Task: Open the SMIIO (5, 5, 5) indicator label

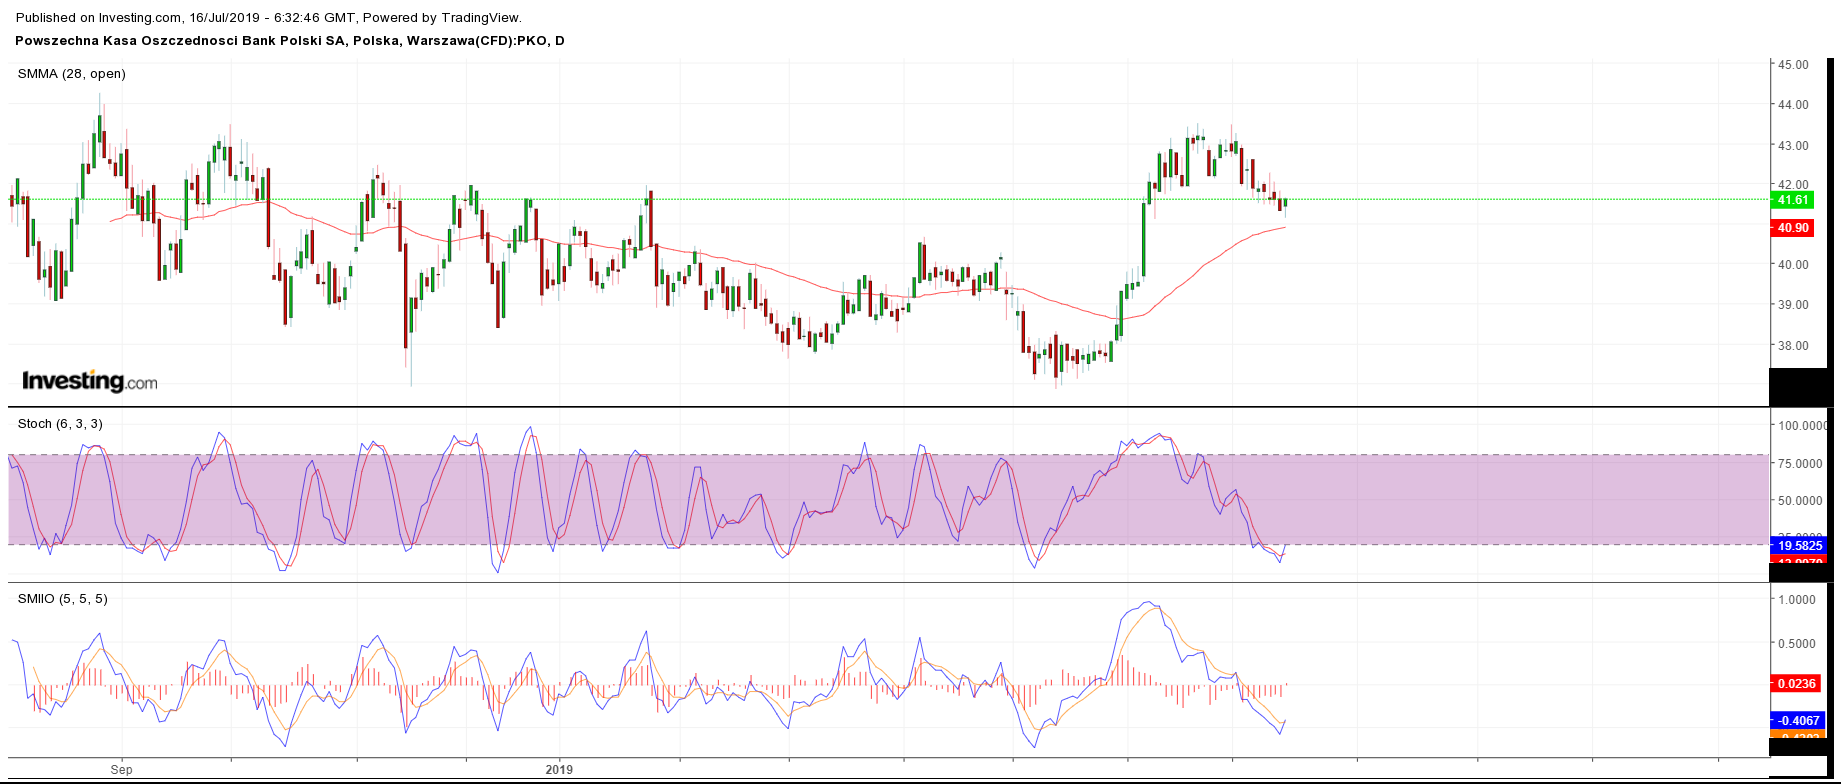Action: pyautogui.click(x=63, y=599)
